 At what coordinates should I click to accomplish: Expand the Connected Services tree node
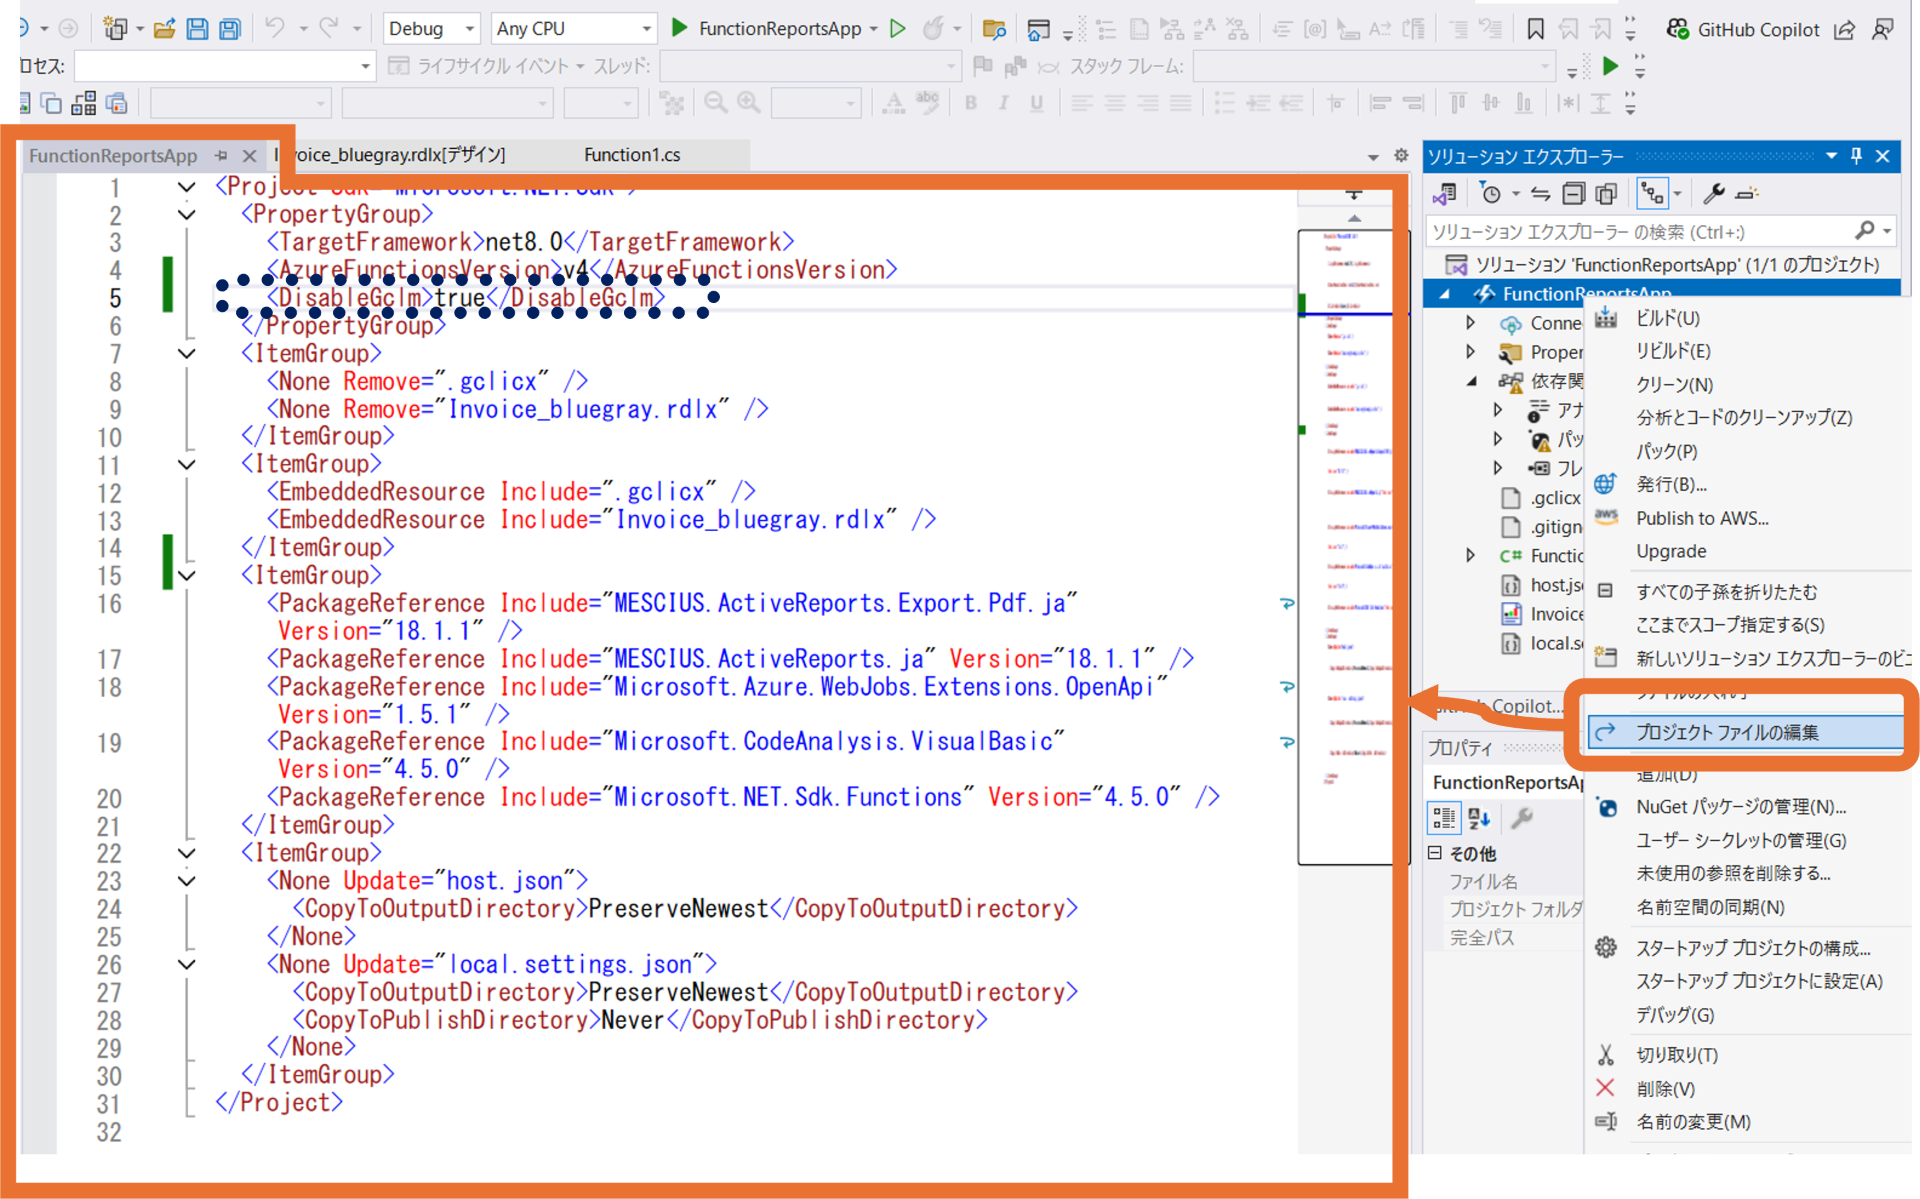[1470, 323]
